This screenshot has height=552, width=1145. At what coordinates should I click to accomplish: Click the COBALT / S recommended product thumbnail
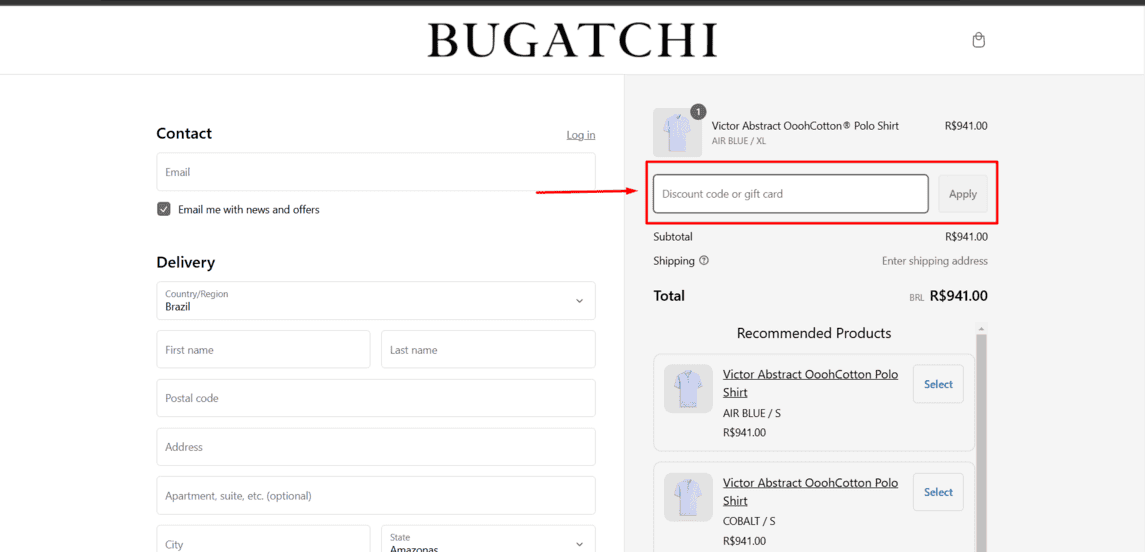(x=688, y=497)
